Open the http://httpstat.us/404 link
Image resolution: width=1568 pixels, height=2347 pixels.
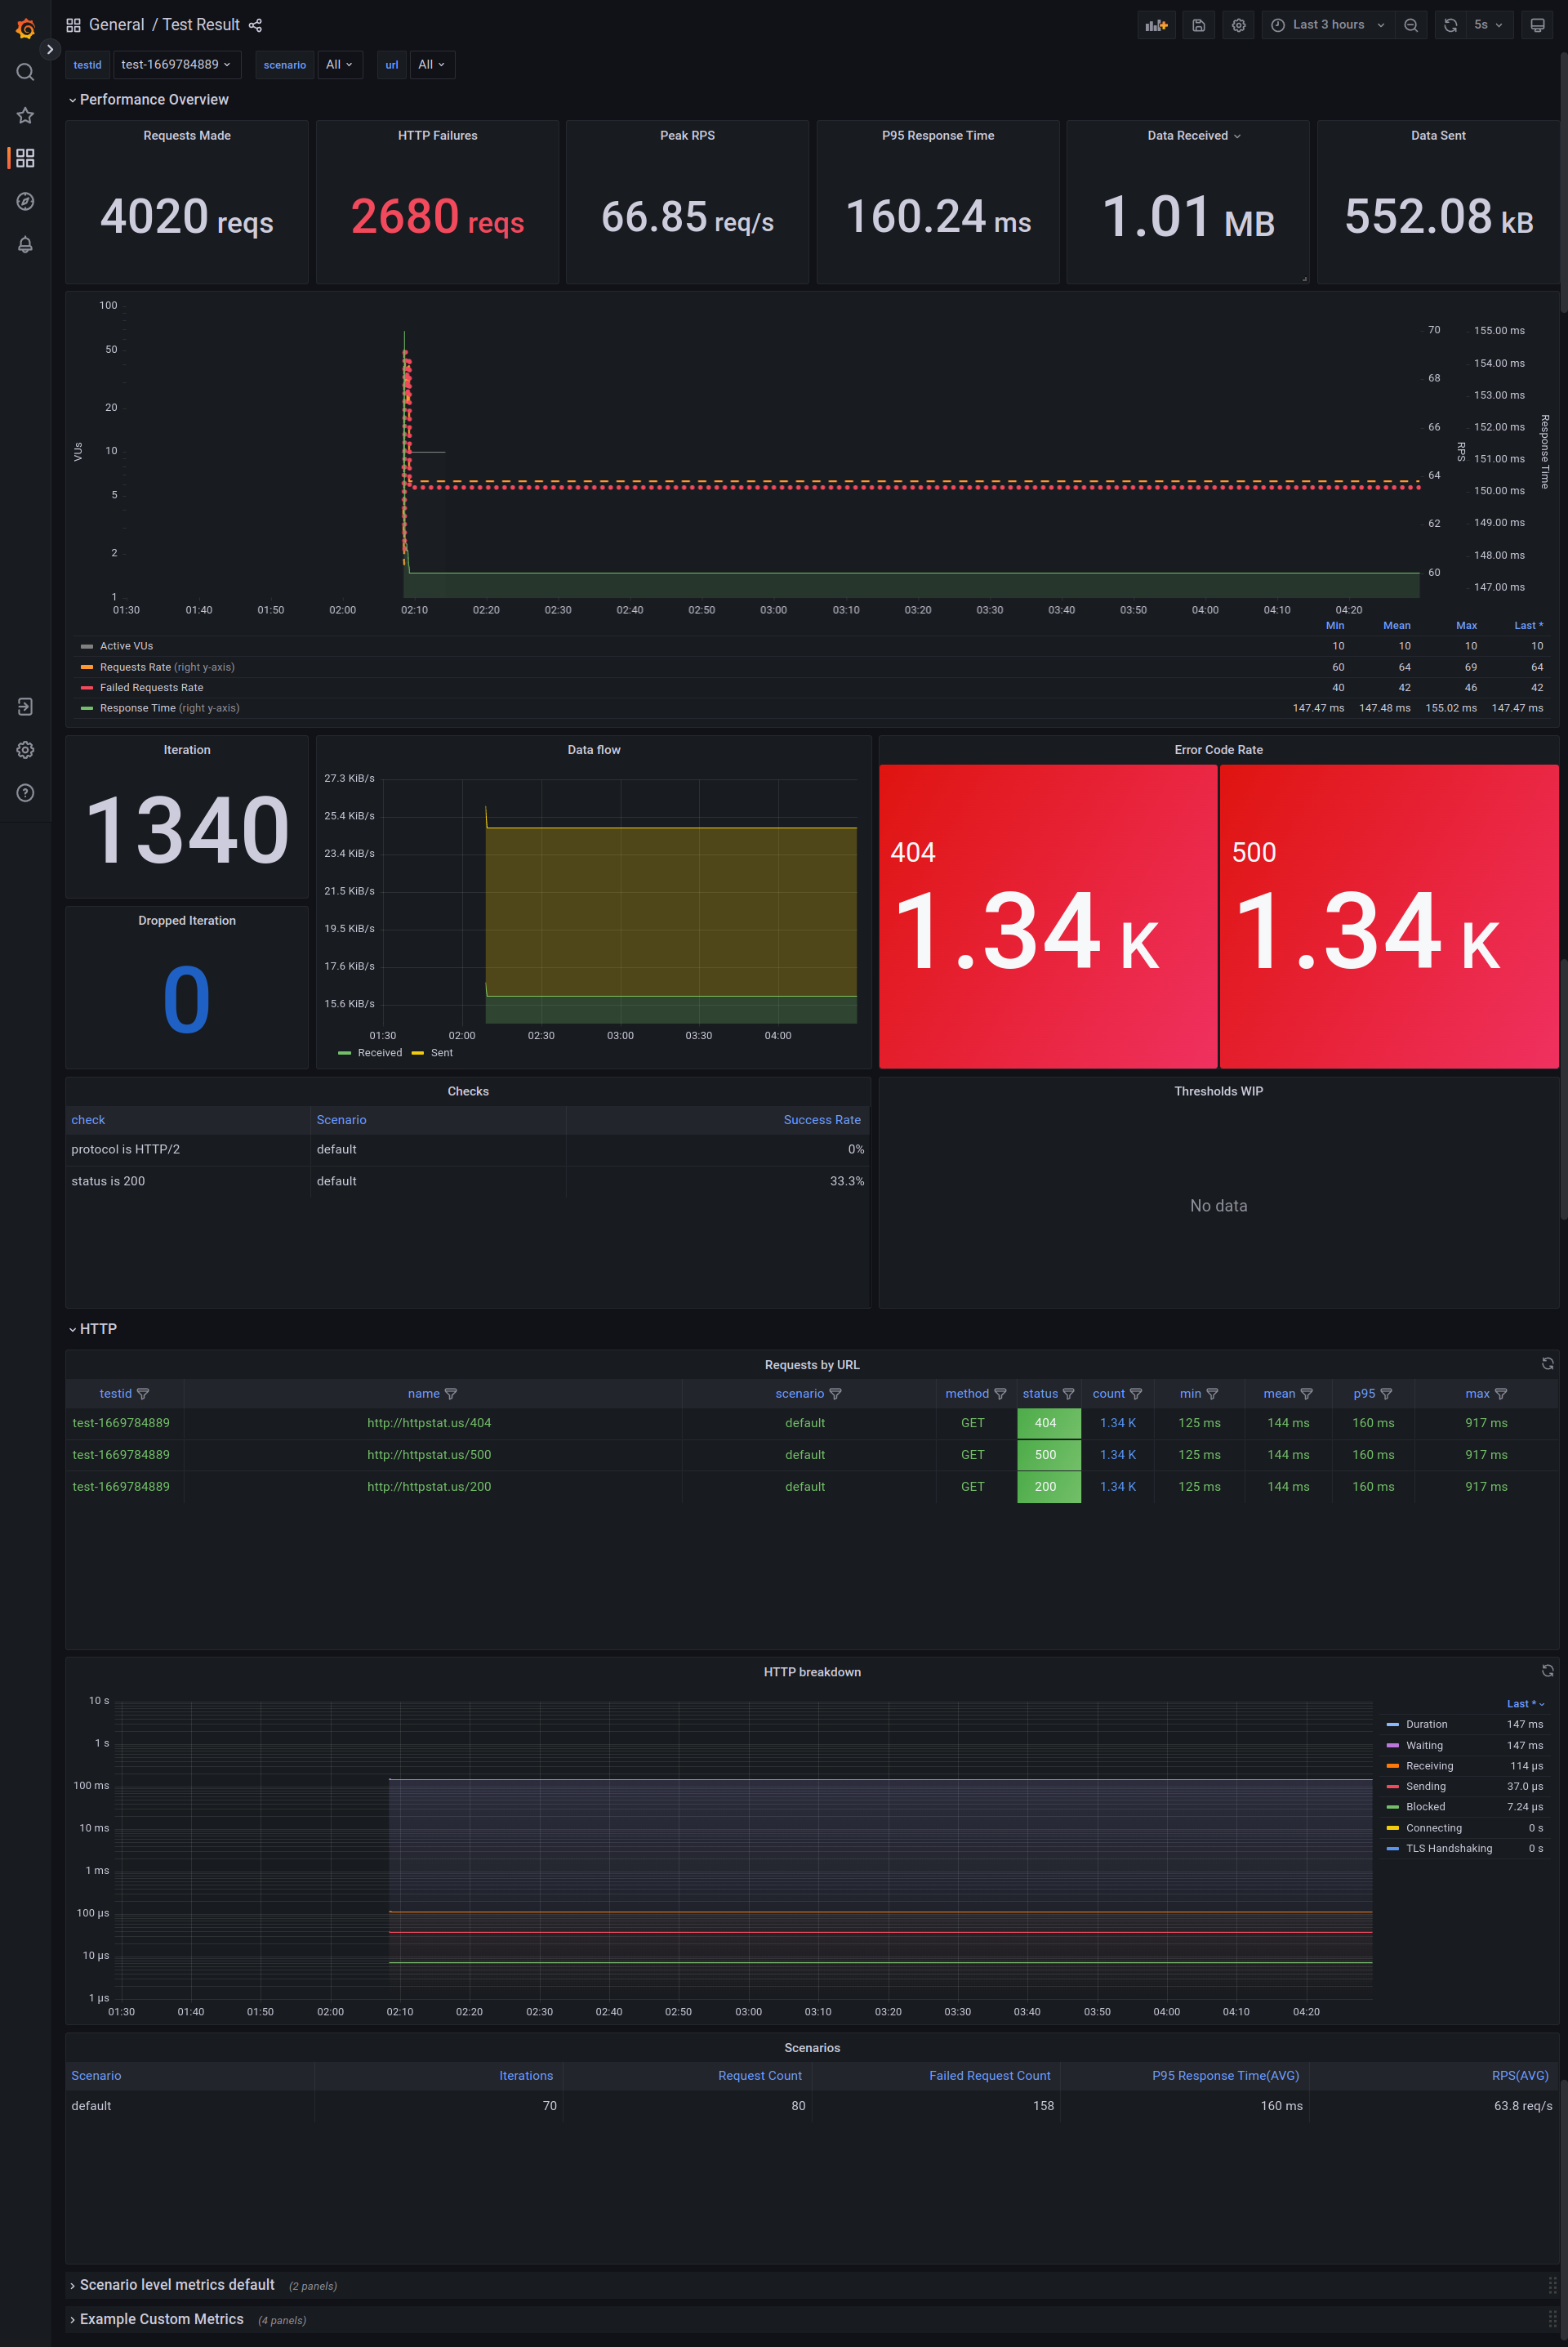tap(429, 1423)
